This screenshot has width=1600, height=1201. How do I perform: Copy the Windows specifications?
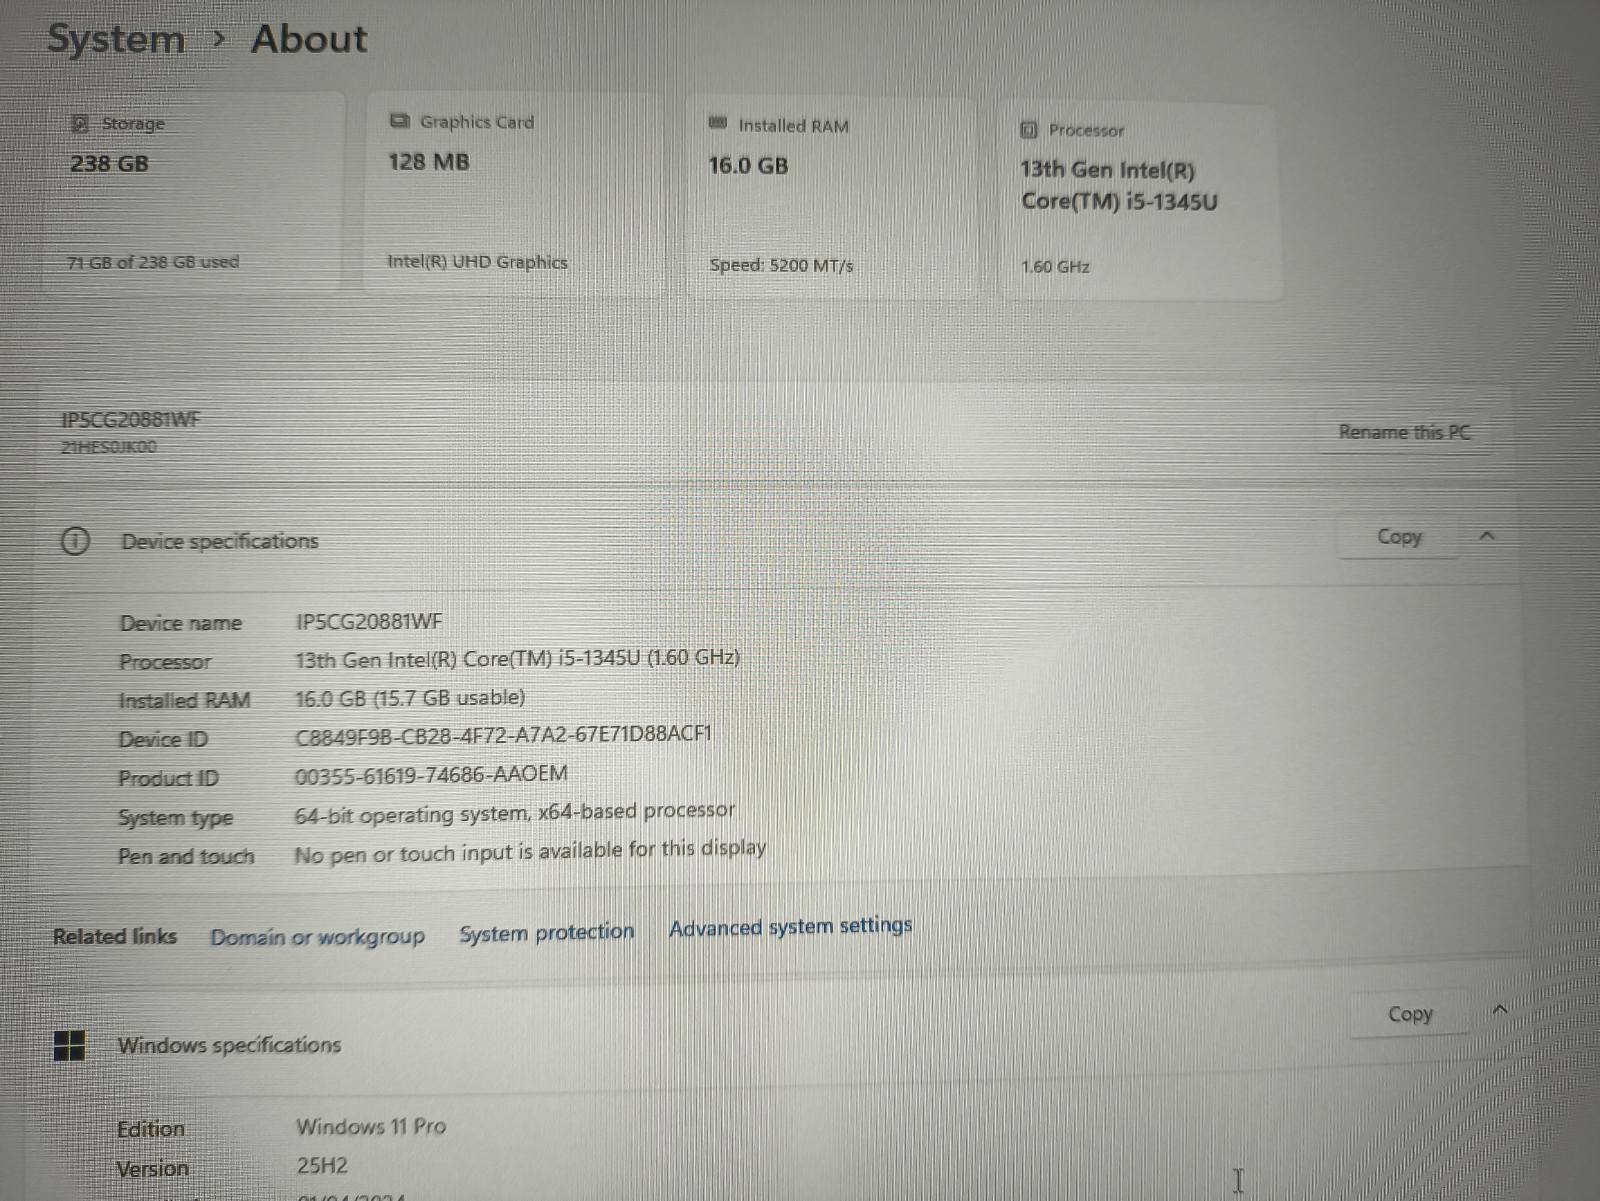(x=1410, y=1014)
